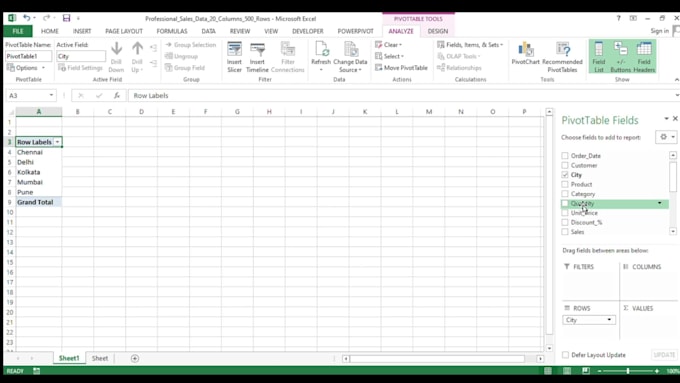
Task: Uncheck the City field checkbox
Action: [x=565, y=174]
